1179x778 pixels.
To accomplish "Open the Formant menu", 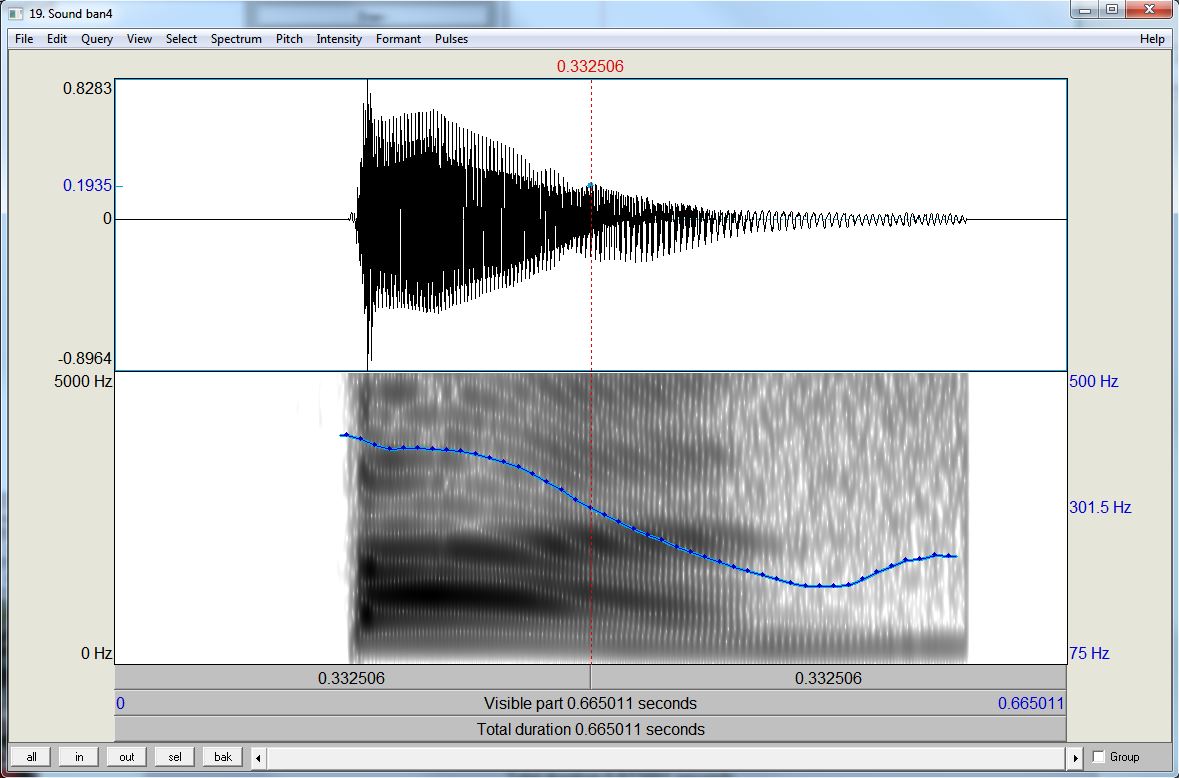I will 399,39.
